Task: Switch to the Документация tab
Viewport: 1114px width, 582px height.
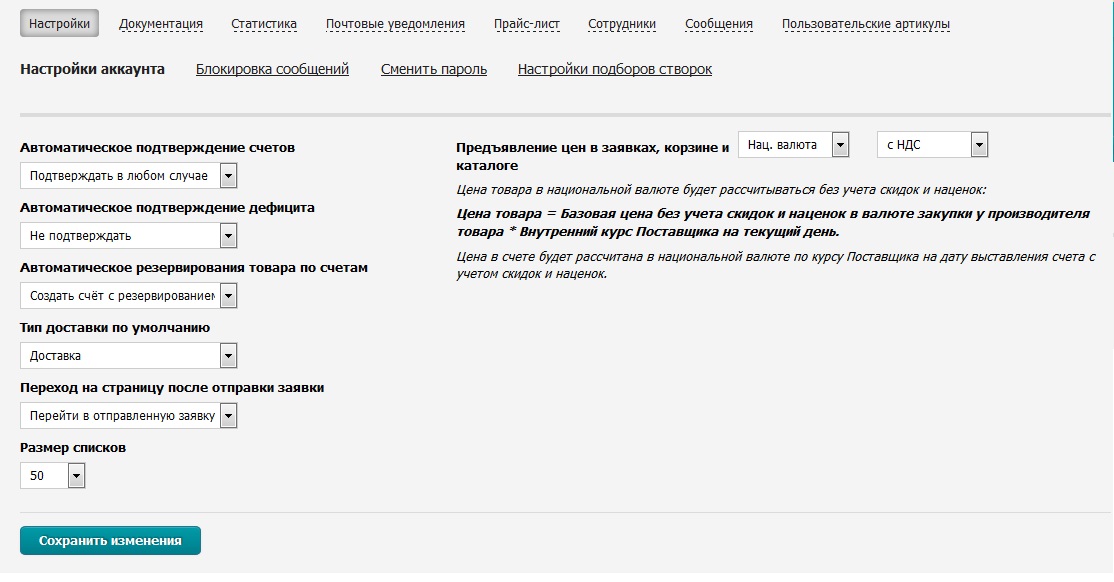Action: point(160,24)
